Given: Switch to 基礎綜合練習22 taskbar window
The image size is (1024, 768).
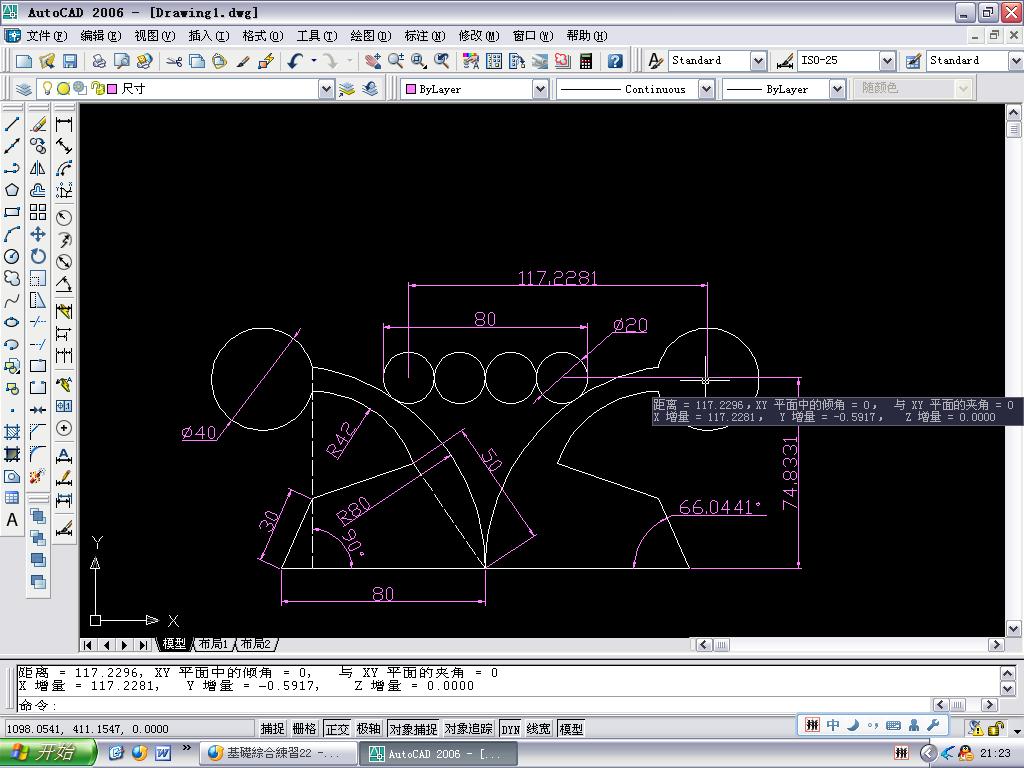Looking at the screenshot, I should 278,753.
